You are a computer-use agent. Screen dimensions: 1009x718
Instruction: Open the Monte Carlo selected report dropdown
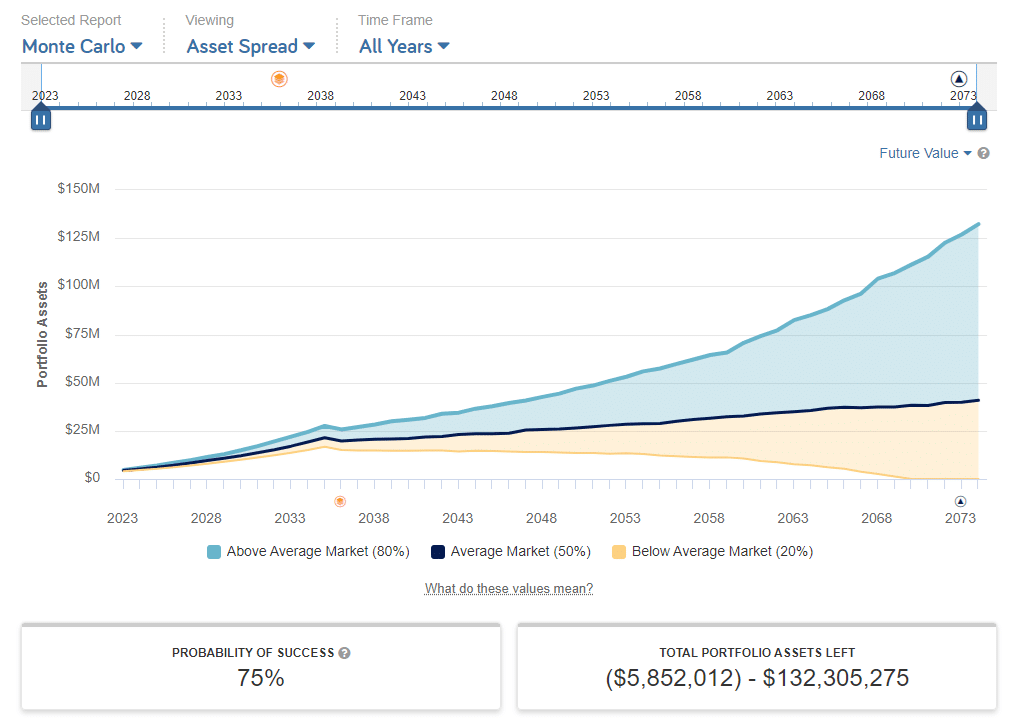tap(82, 46)
